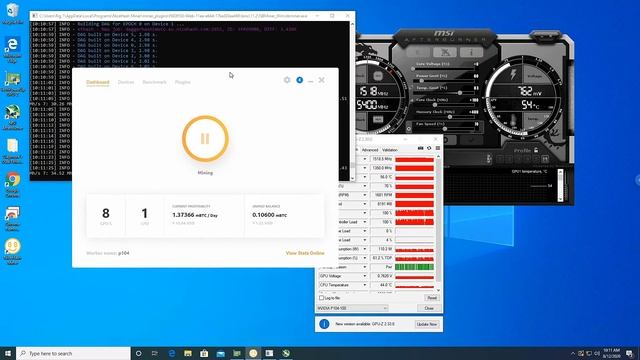Open NiceHash notifications blue circle icon
Image resolution: width=640 pixels, height=360 pixels.
pyautogui.click(x=300, y=80)
